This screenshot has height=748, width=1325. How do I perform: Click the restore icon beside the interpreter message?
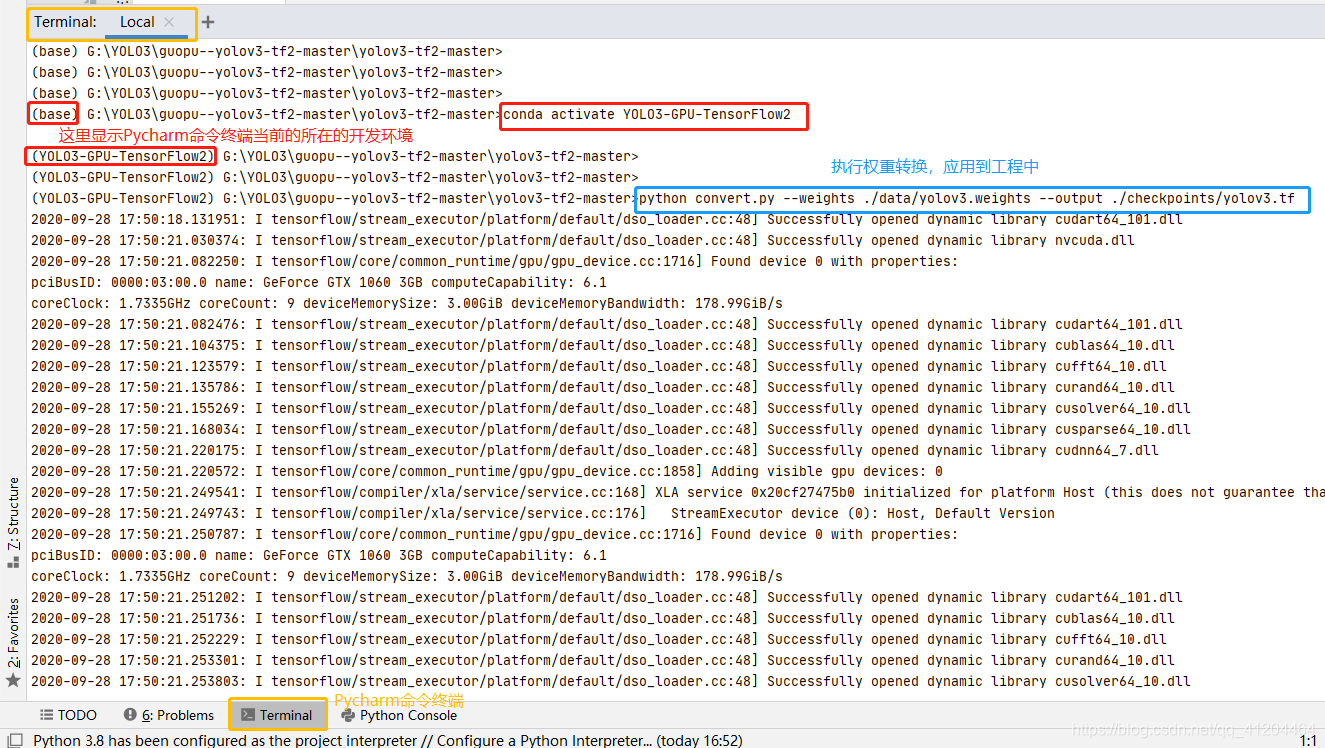(x=14, y=740)
